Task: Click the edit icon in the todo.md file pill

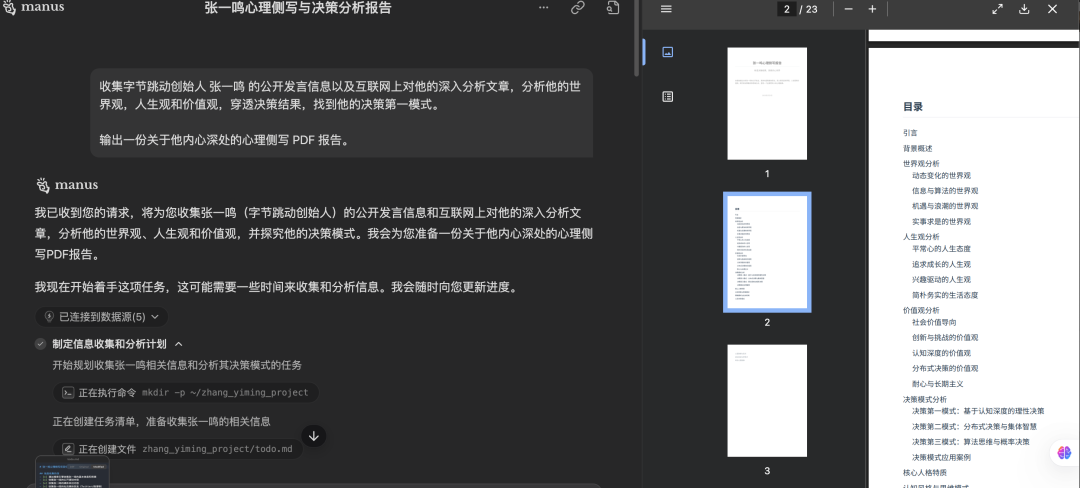Action: pos(68,449)
